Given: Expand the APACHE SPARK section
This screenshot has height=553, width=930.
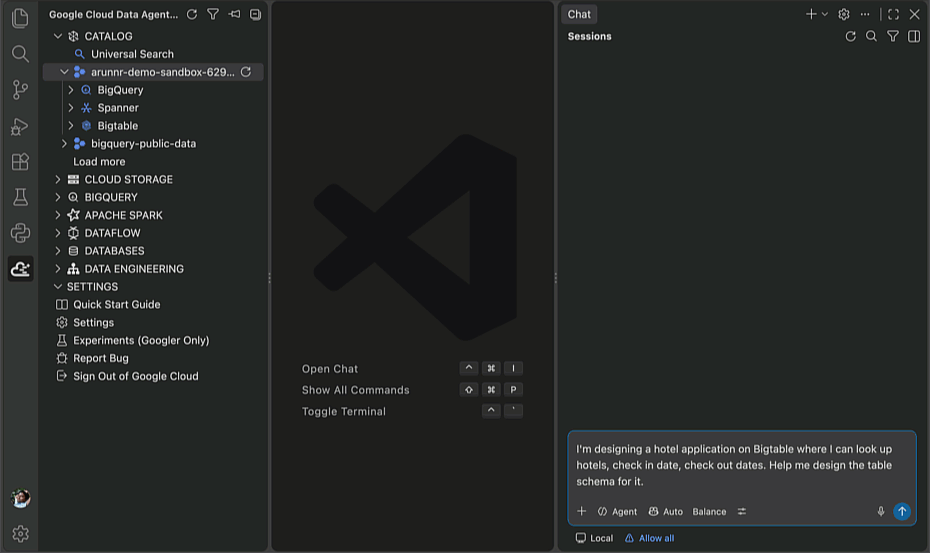Looking at the screenshot, I should click(58, 215).
